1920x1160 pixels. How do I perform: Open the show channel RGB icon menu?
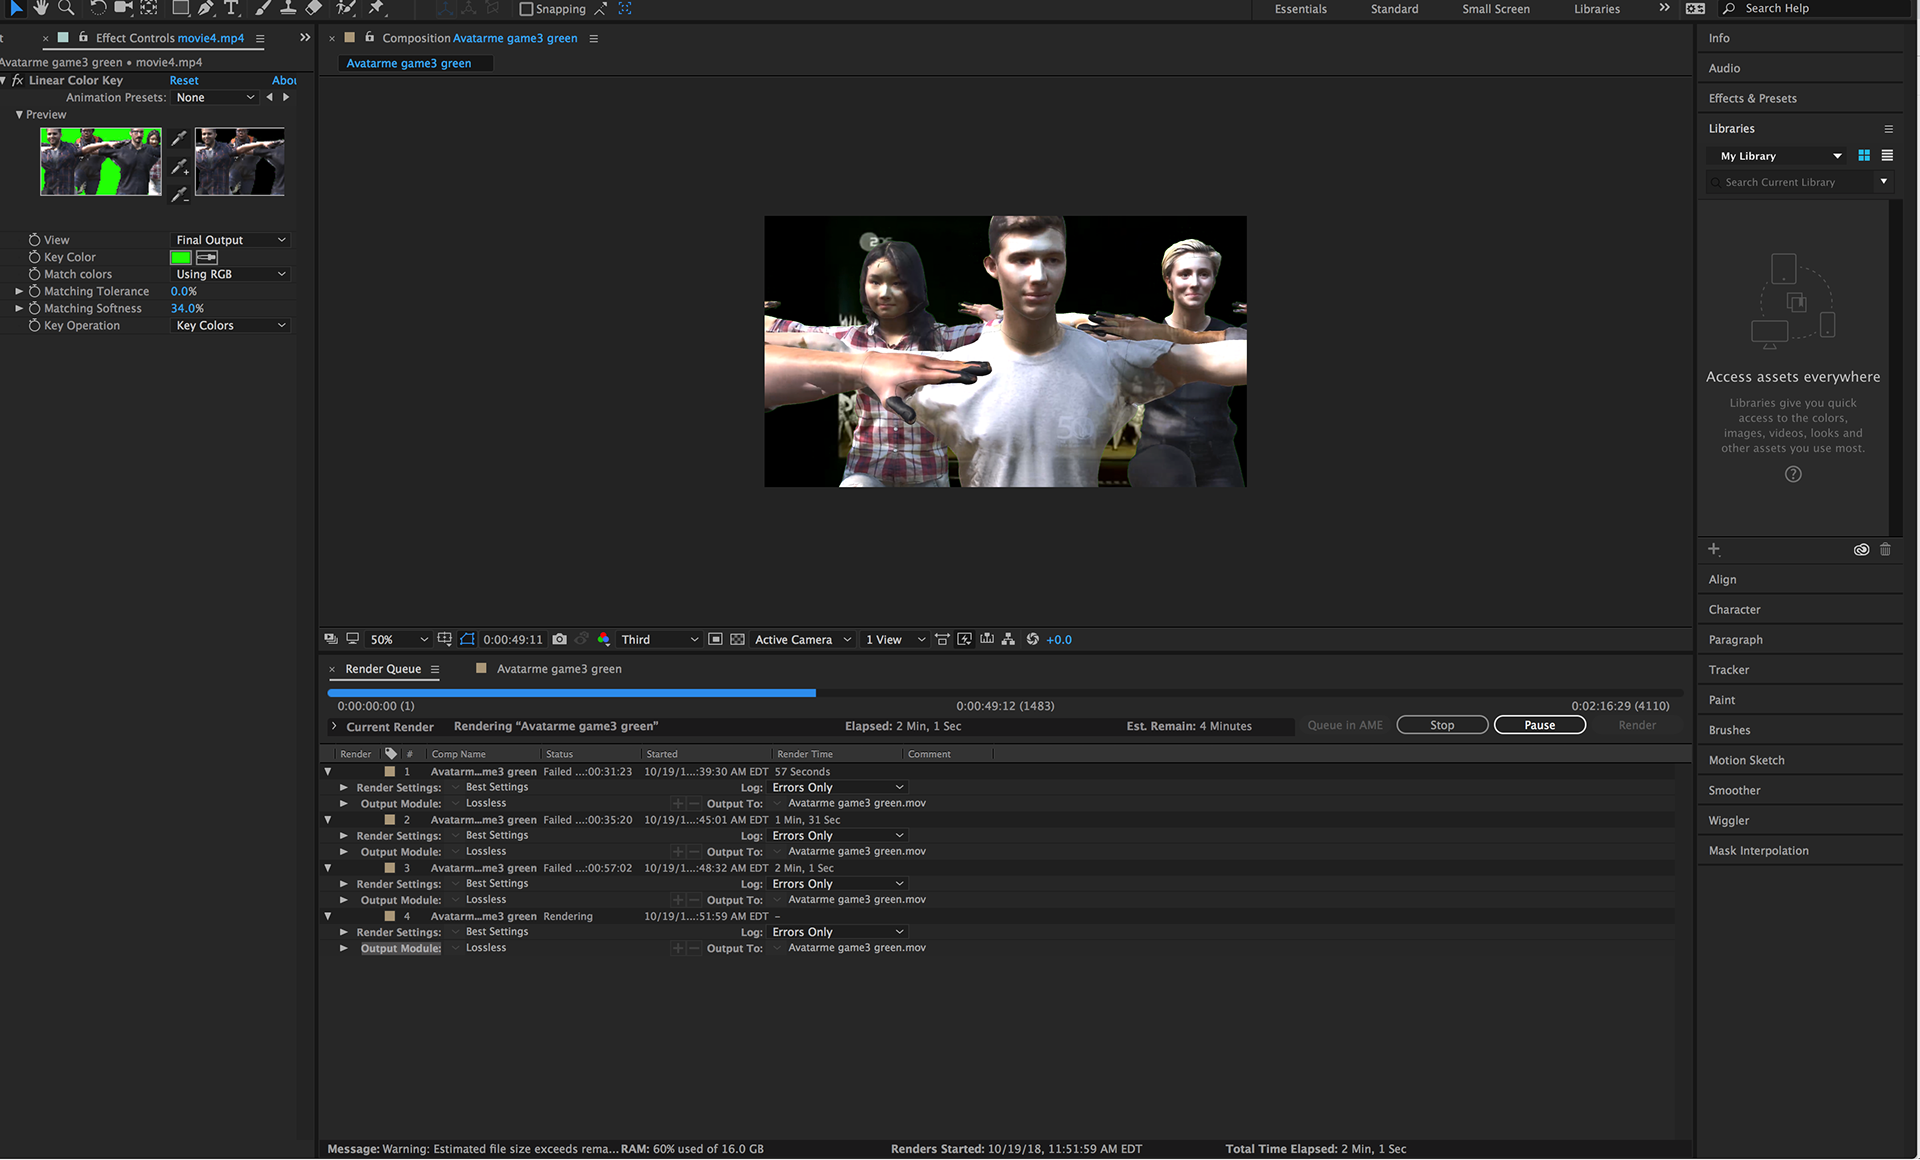603,639
